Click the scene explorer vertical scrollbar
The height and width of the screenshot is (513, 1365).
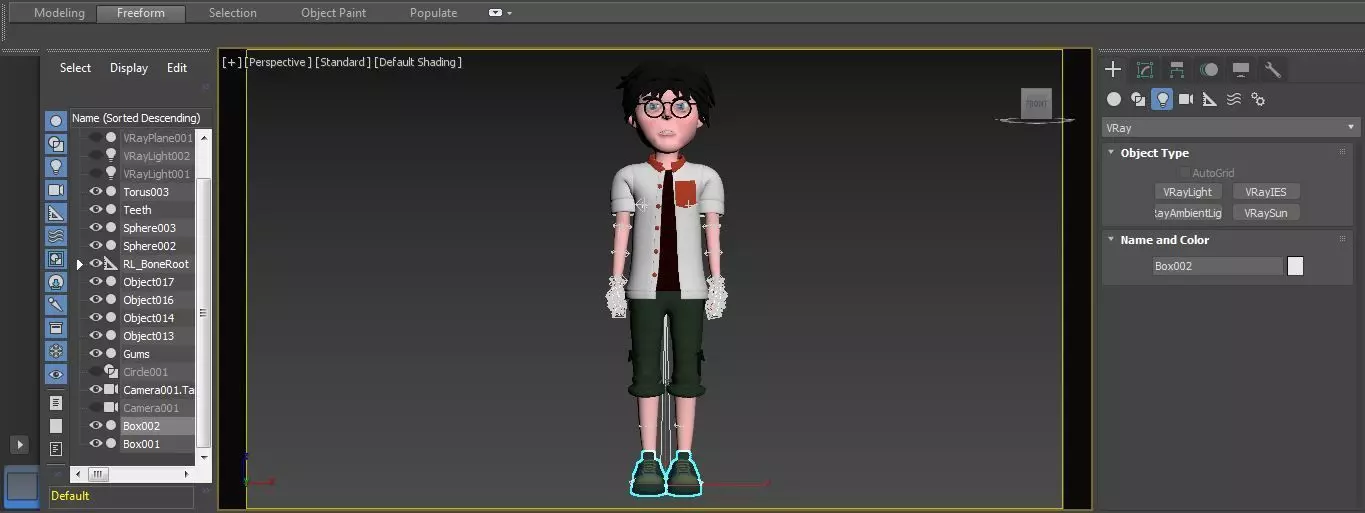[204, 312]
